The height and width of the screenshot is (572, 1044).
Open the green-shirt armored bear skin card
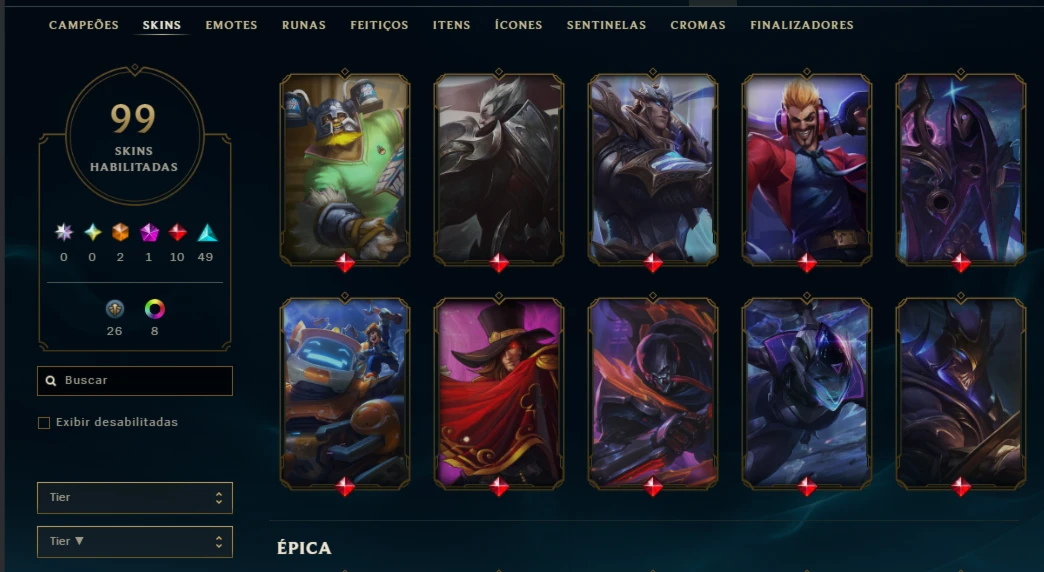coord(345,169)
